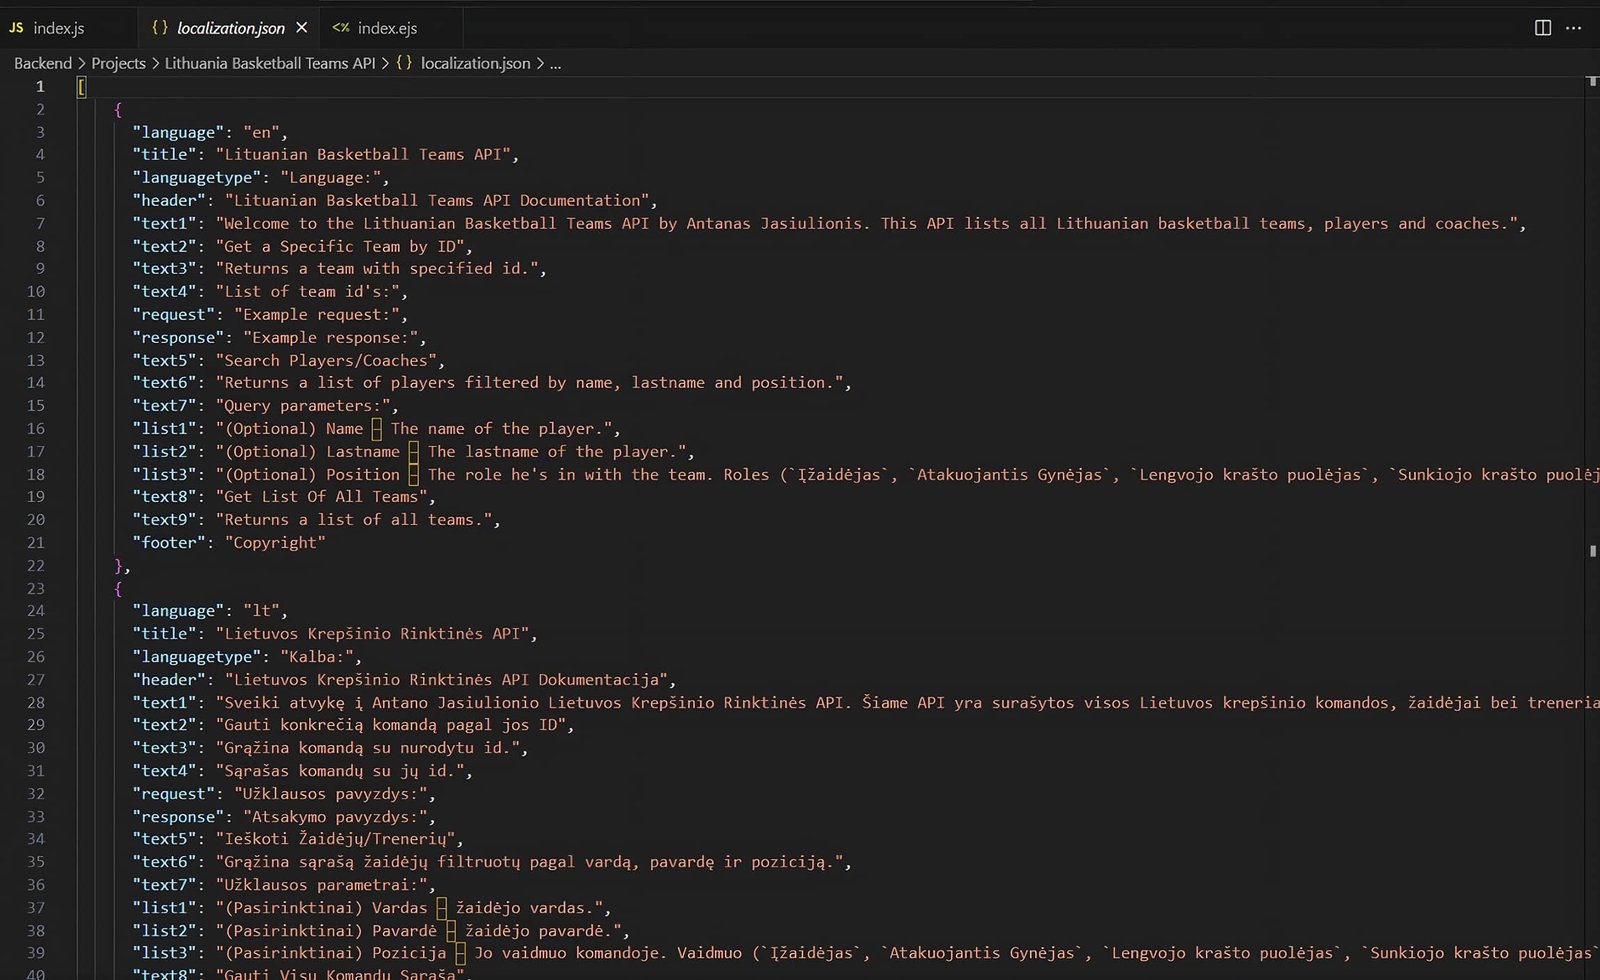Click "Example request:" value
Viewport: 1600px width, 980px height.
[x=317, y=314]
